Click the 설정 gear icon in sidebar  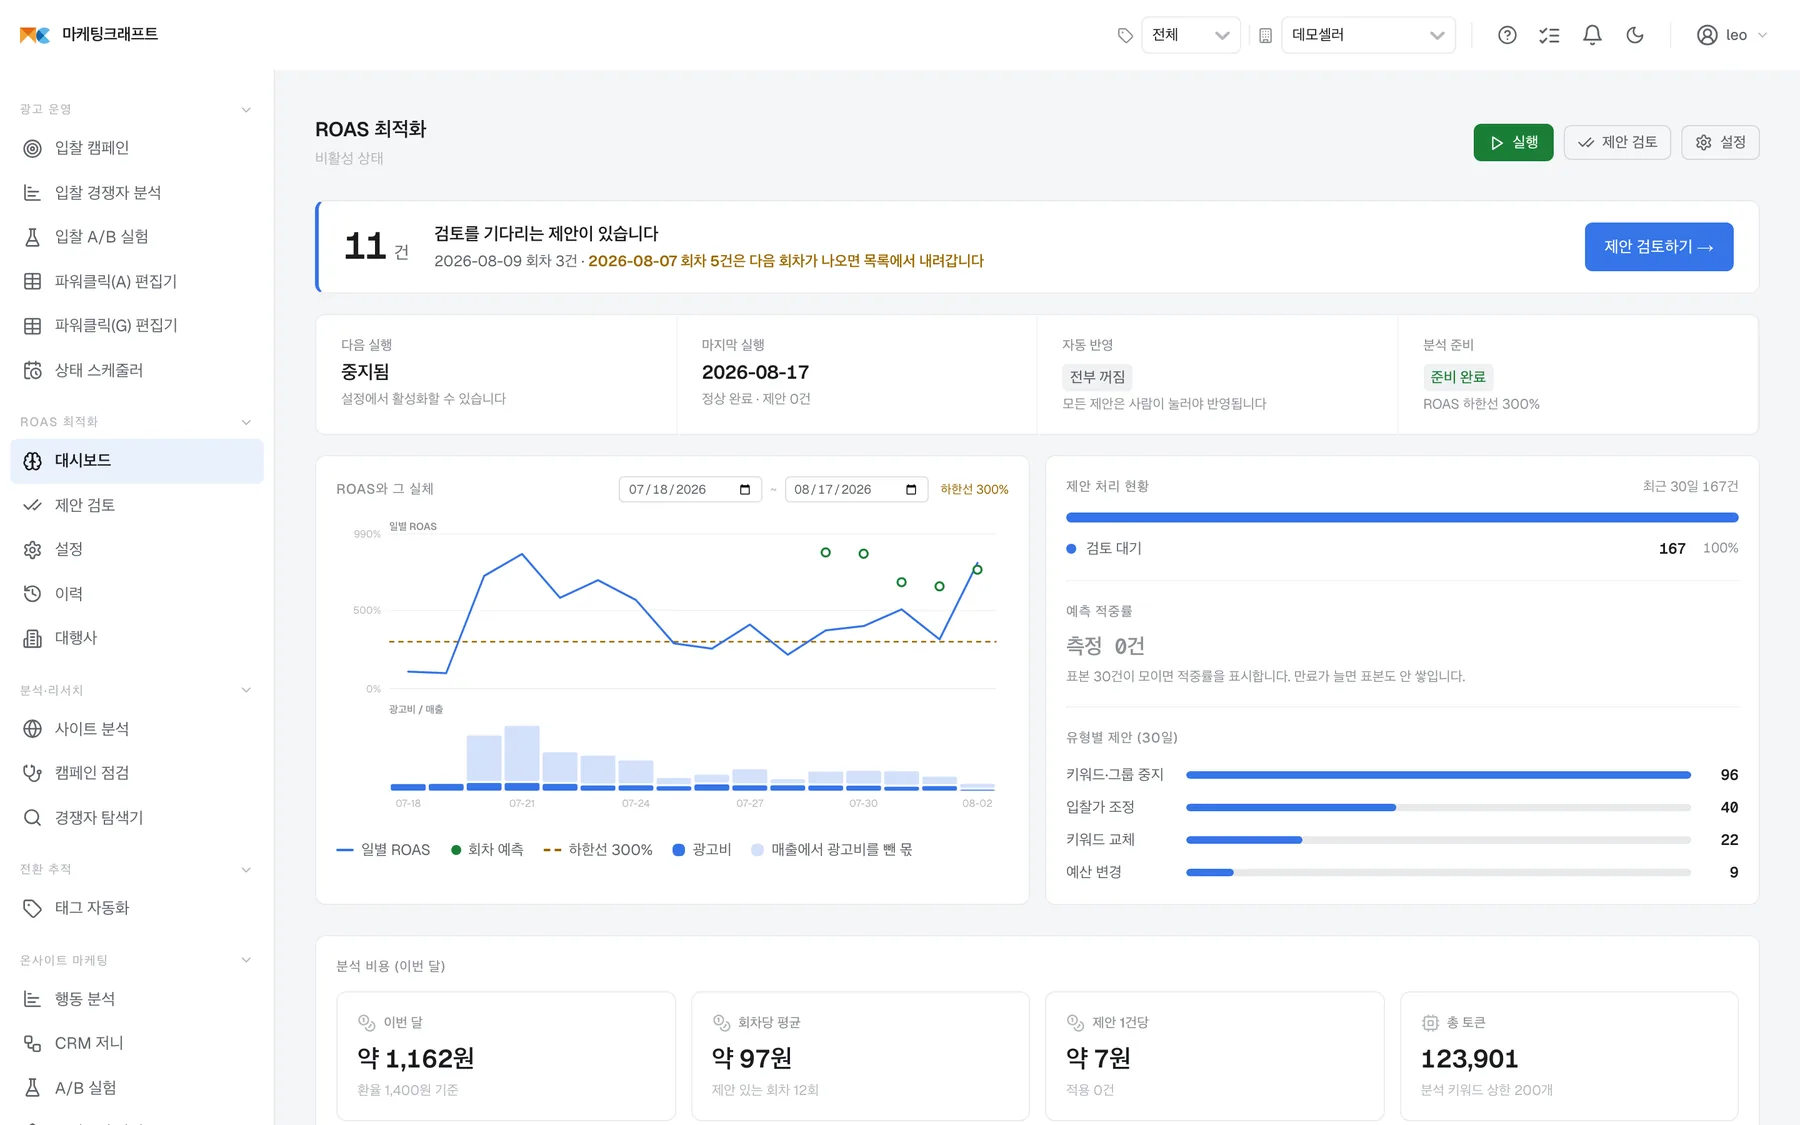(33, 549)
